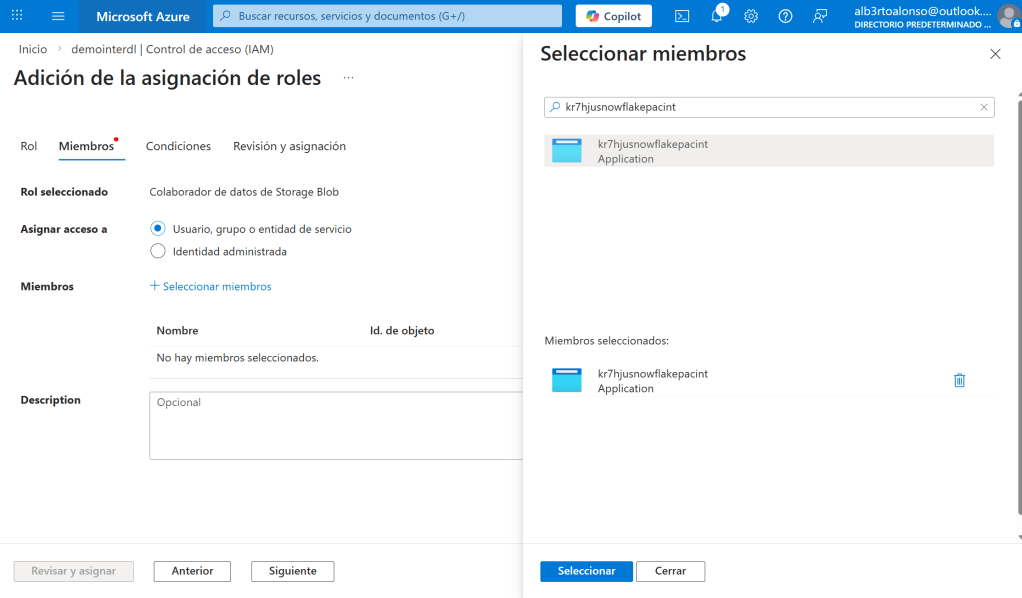The image size is (1022, 598).
Task: Click the Seleccionar miembros link
Action: (211, 286)
